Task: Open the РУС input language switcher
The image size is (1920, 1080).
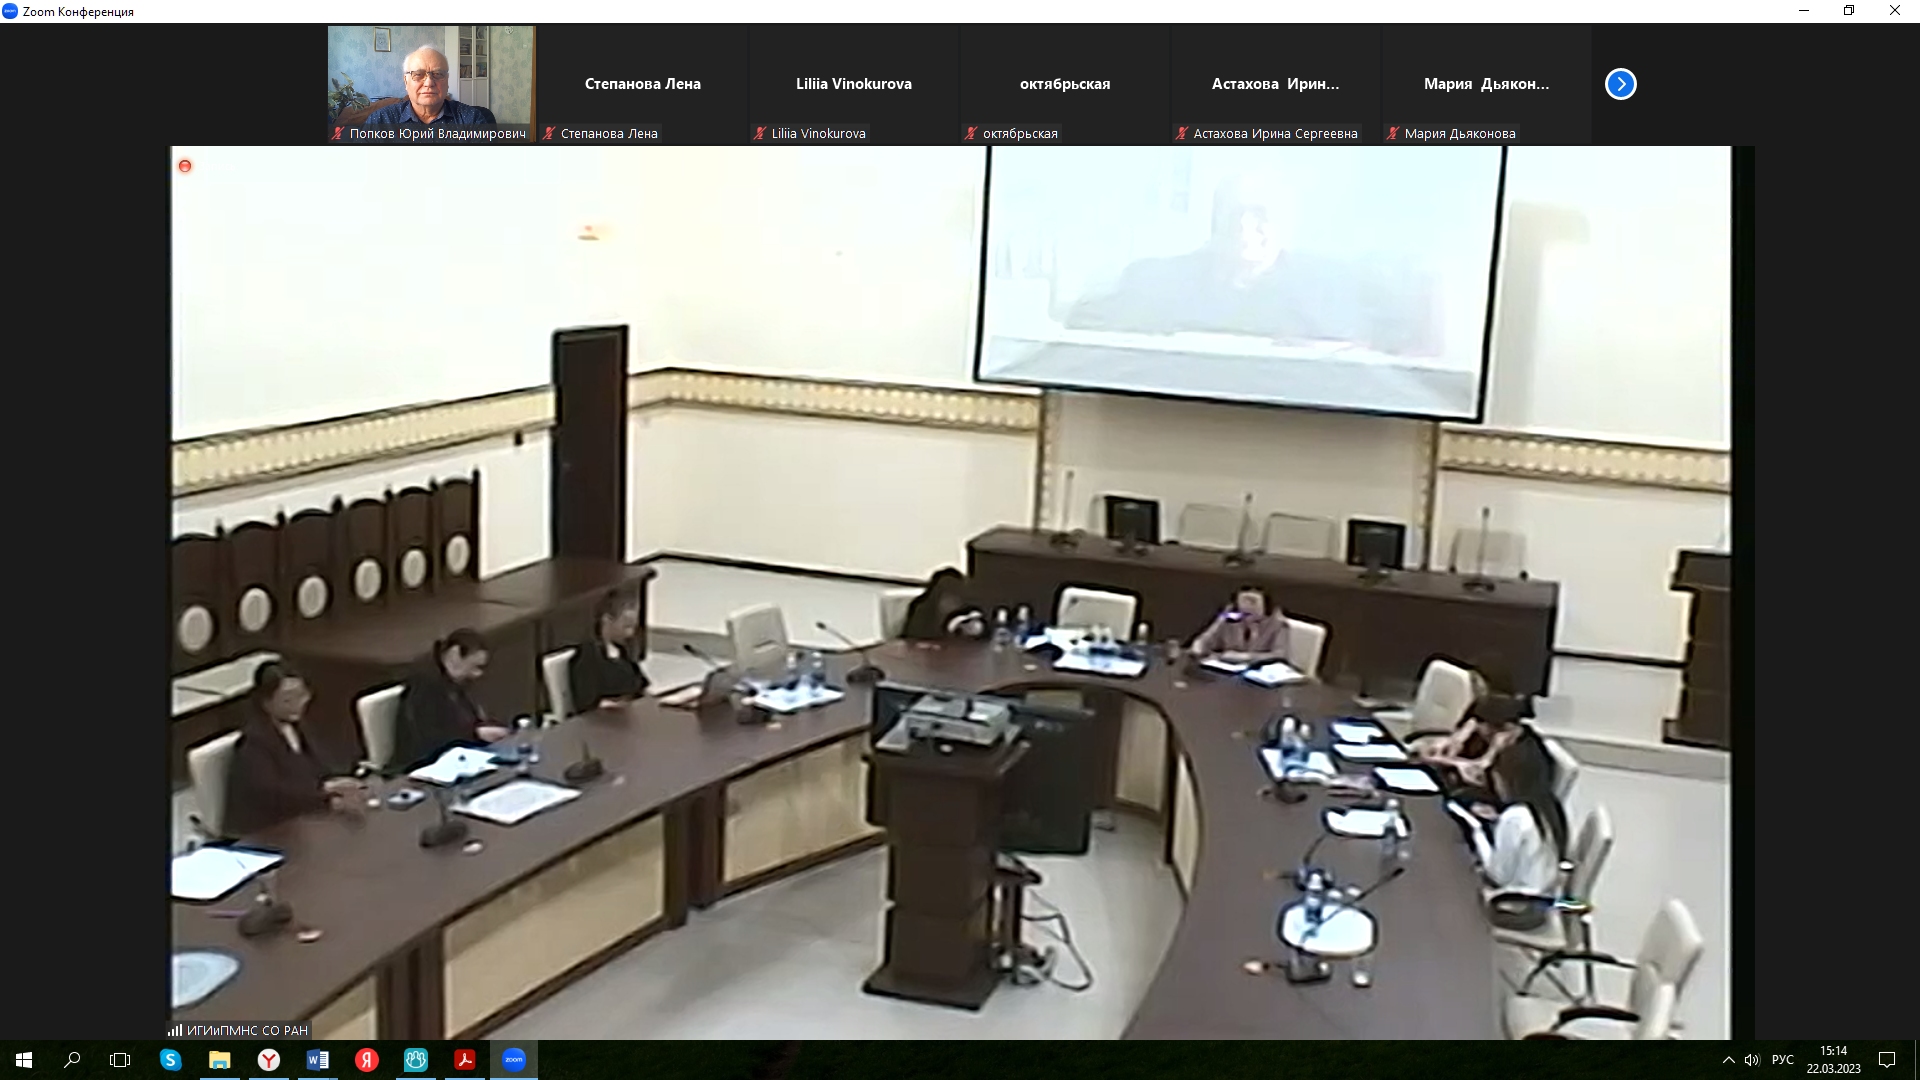Action: click(1782, 1060)
